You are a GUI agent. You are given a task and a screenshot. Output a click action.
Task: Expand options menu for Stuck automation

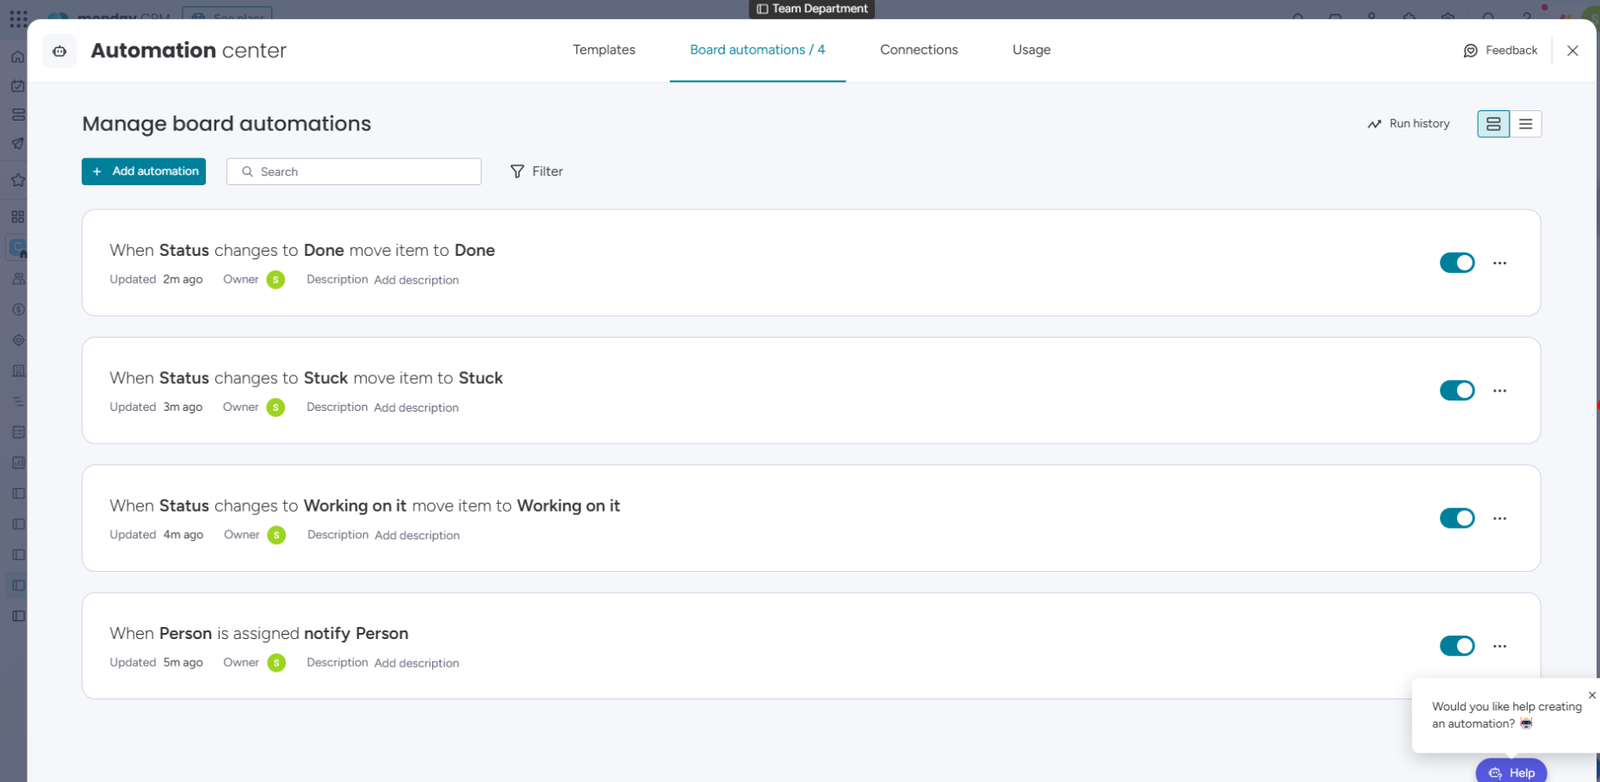coord(1499,391)
